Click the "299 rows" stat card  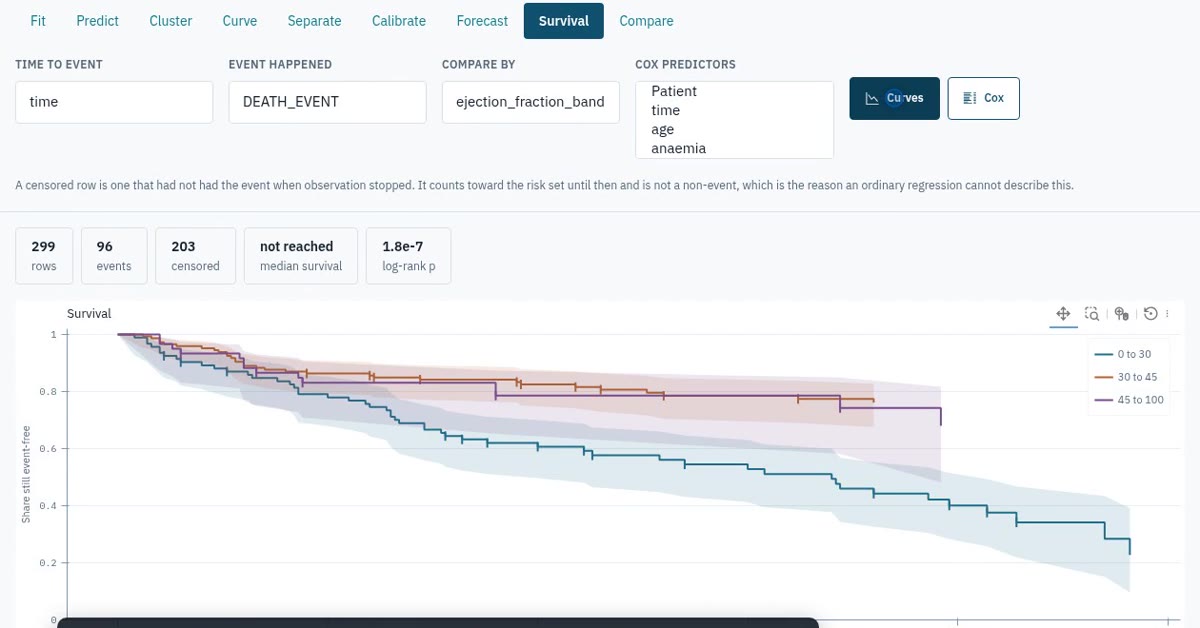pos(44,256)
